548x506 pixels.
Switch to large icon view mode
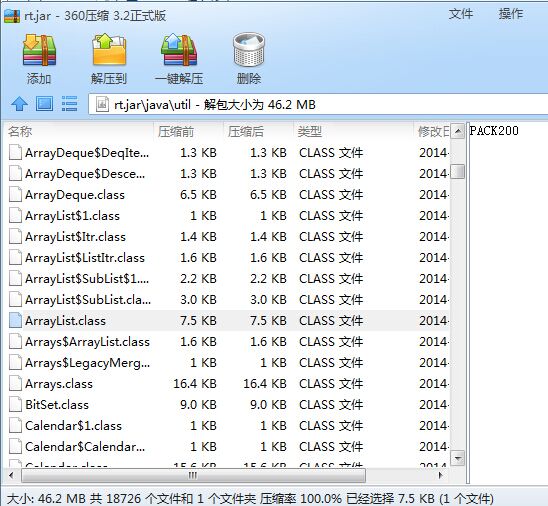click(44, 104)
